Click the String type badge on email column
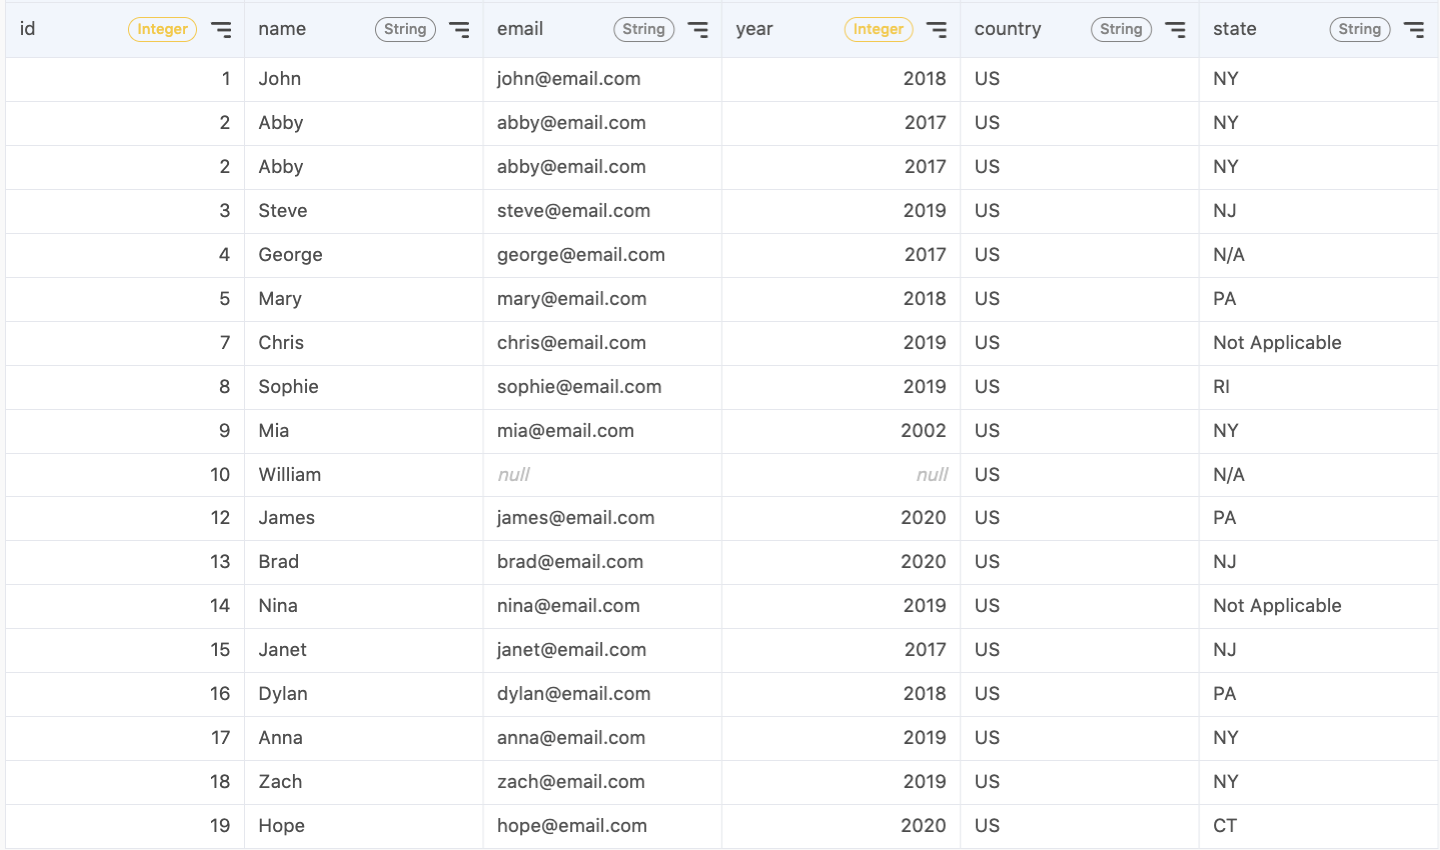This screenshot has width=1440, height=850. (x=644, y=30)
